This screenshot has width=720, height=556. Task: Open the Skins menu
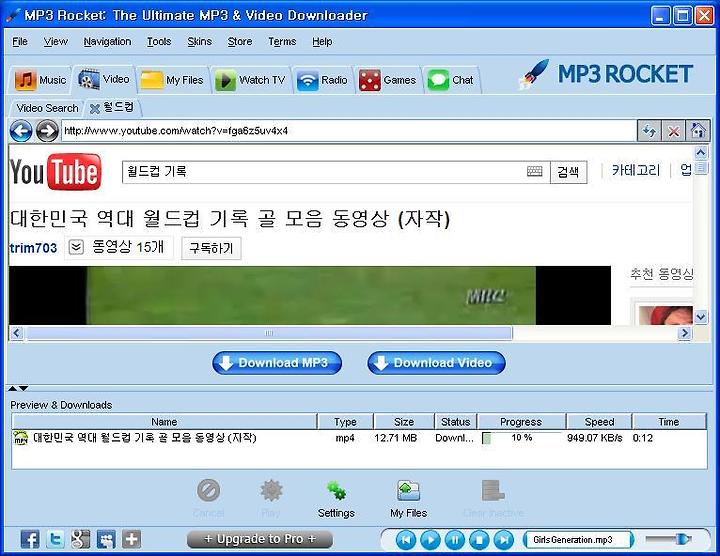click(199, 42)
